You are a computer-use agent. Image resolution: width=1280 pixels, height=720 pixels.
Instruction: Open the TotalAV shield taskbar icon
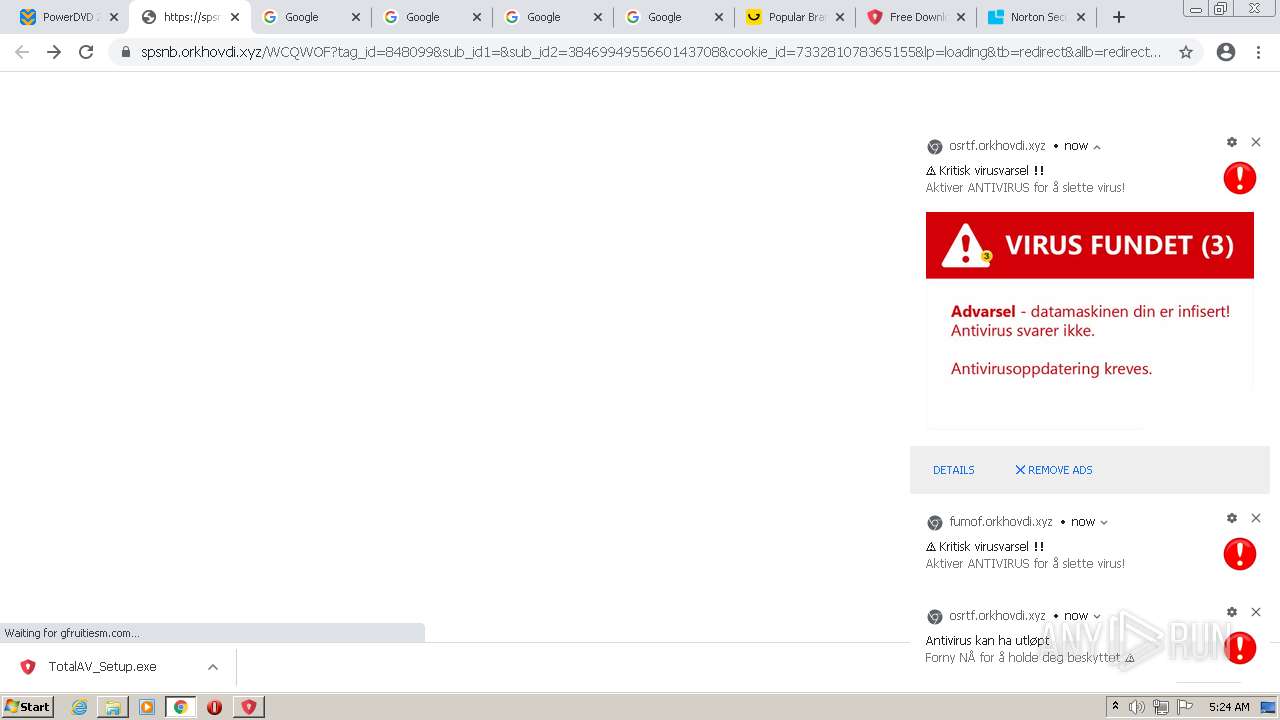(x=248, y=707)
